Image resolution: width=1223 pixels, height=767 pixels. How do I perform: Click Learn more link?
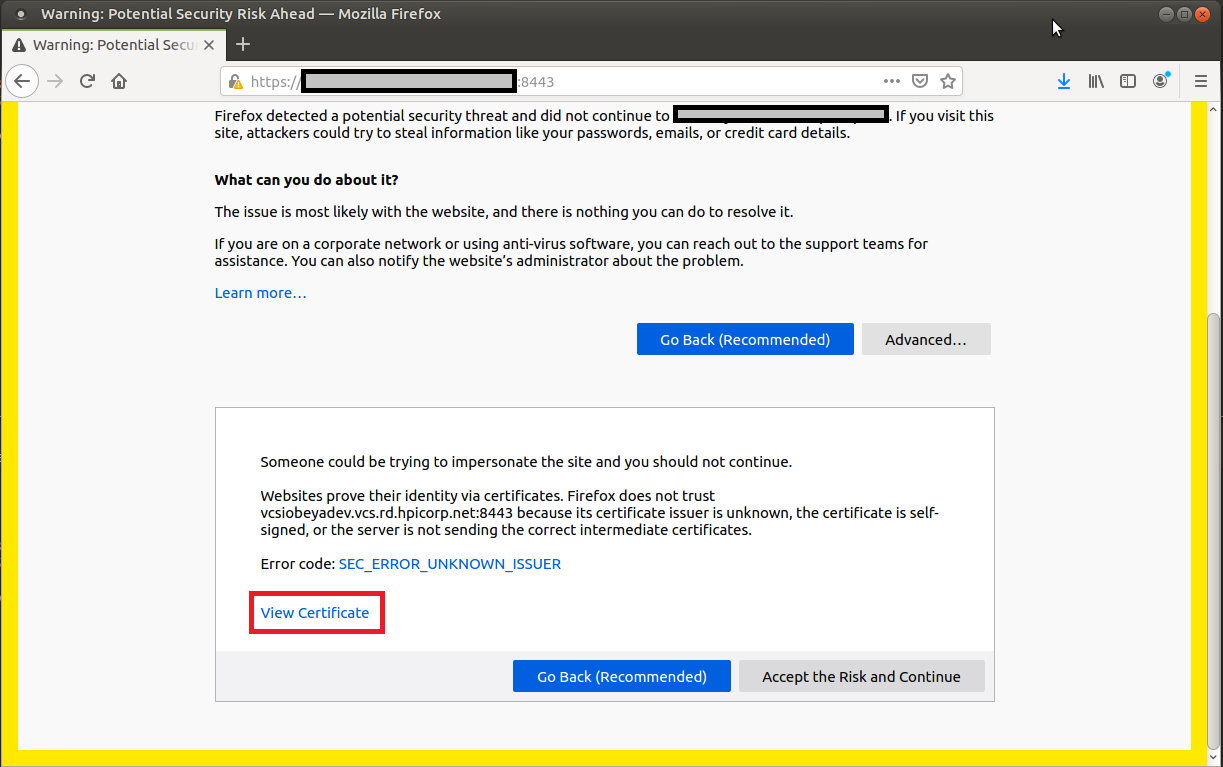pyautogui.click(x=260, y=293)
